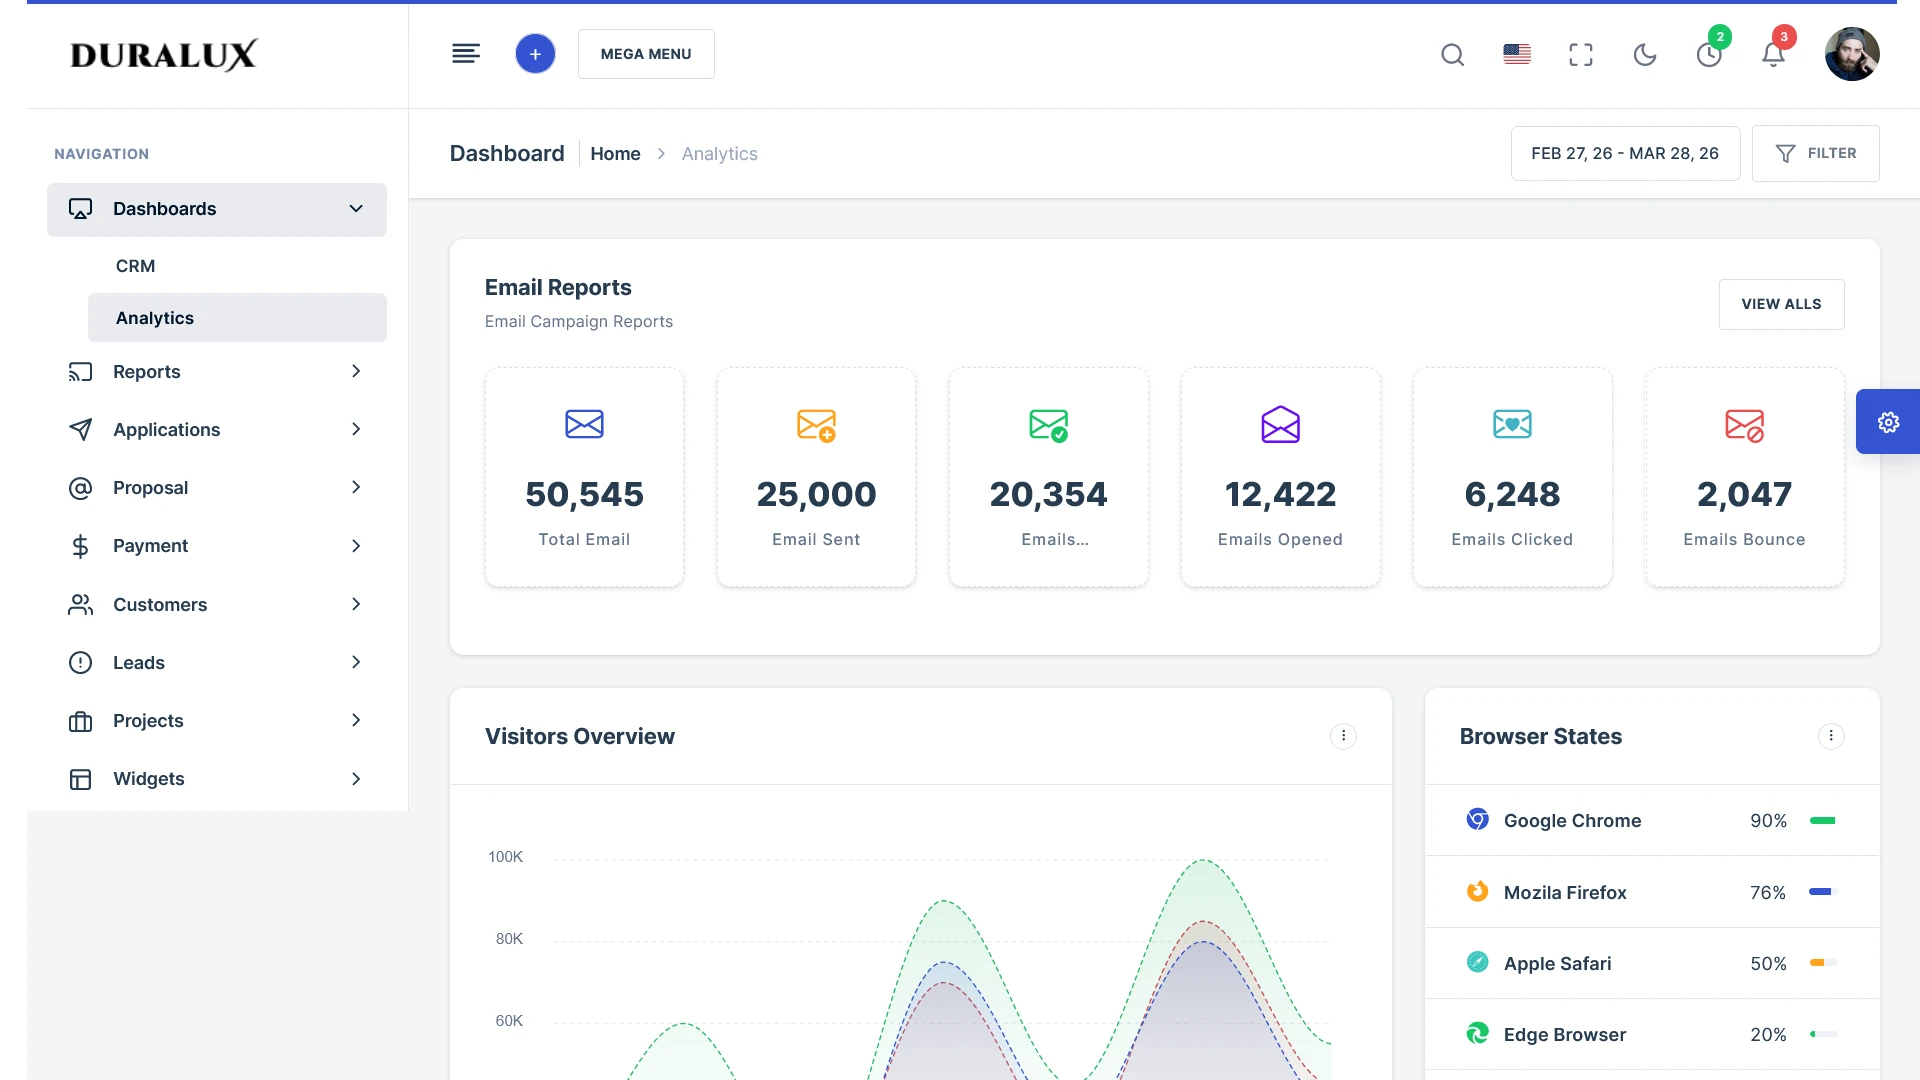Open the header search icon
The width and height of the screenshot is (1920, 1080).
1453,54
